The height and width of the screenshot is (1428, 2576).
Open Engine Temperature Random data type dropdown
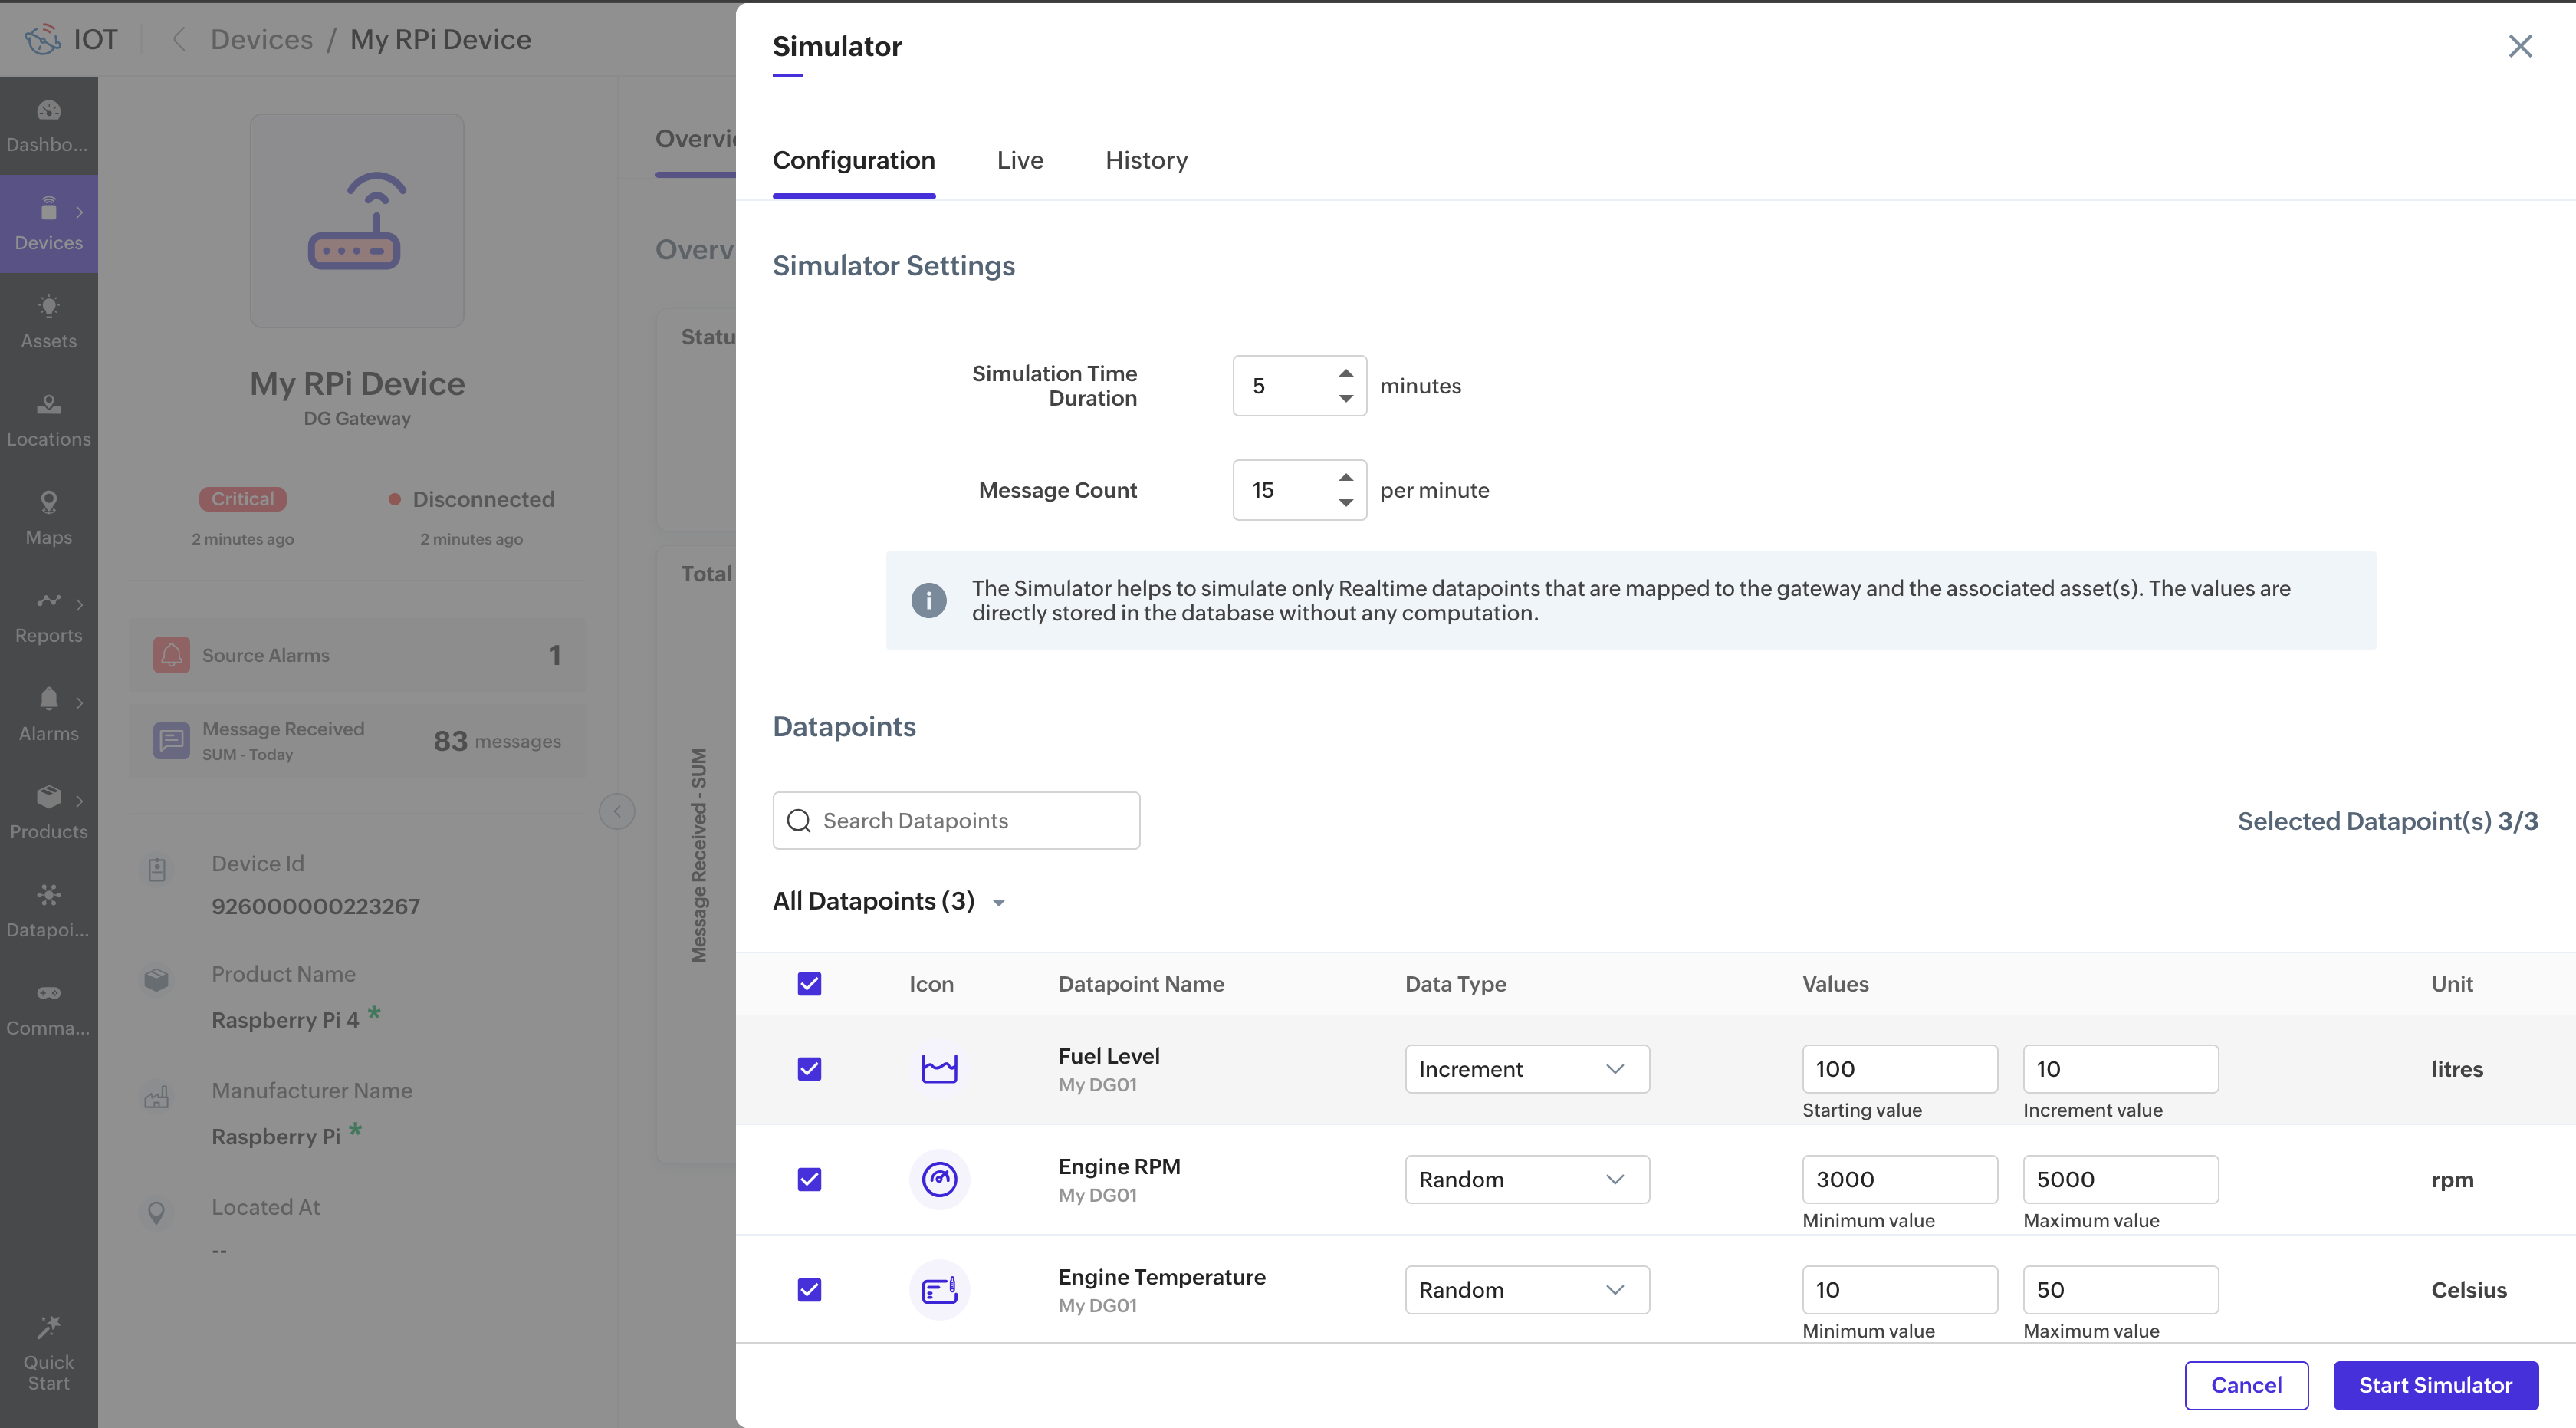click(1526, 1290)
